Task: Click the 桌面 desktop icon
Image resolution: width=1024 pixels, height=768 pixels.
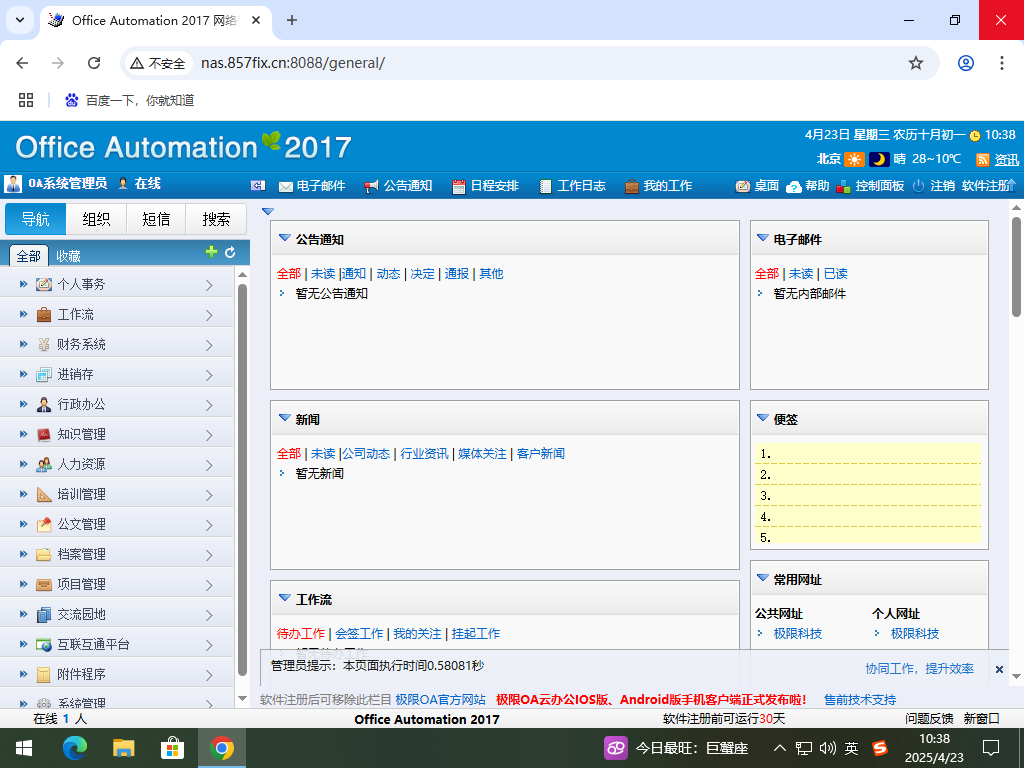Action: pyautogui.click(x=743, y=186)
